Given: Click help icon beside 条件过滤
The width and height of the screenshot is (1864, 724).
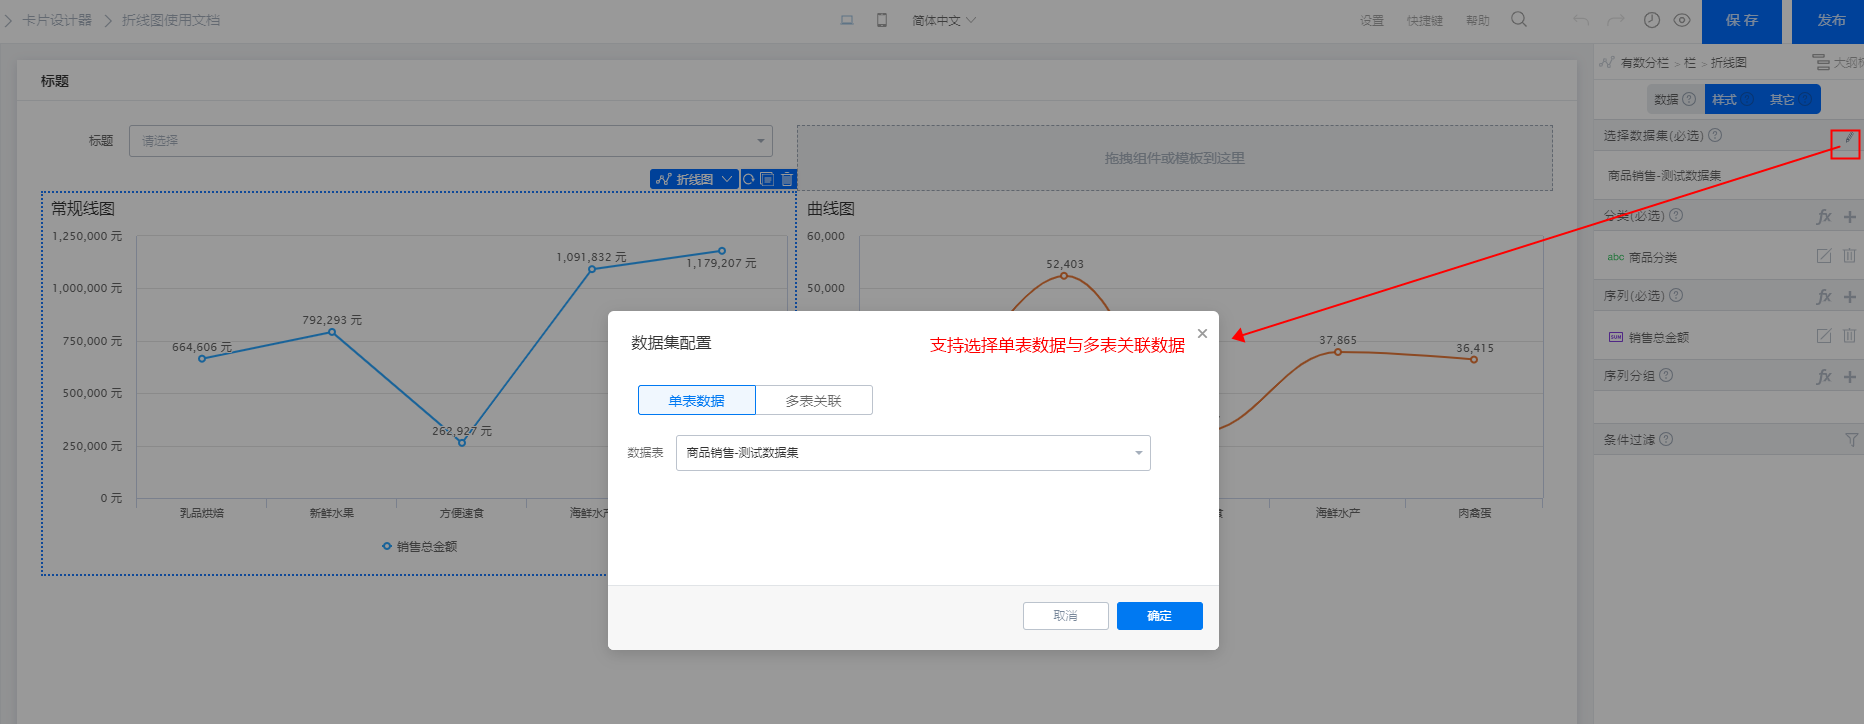Looking at the screenshot, I should coord(1666,439).
